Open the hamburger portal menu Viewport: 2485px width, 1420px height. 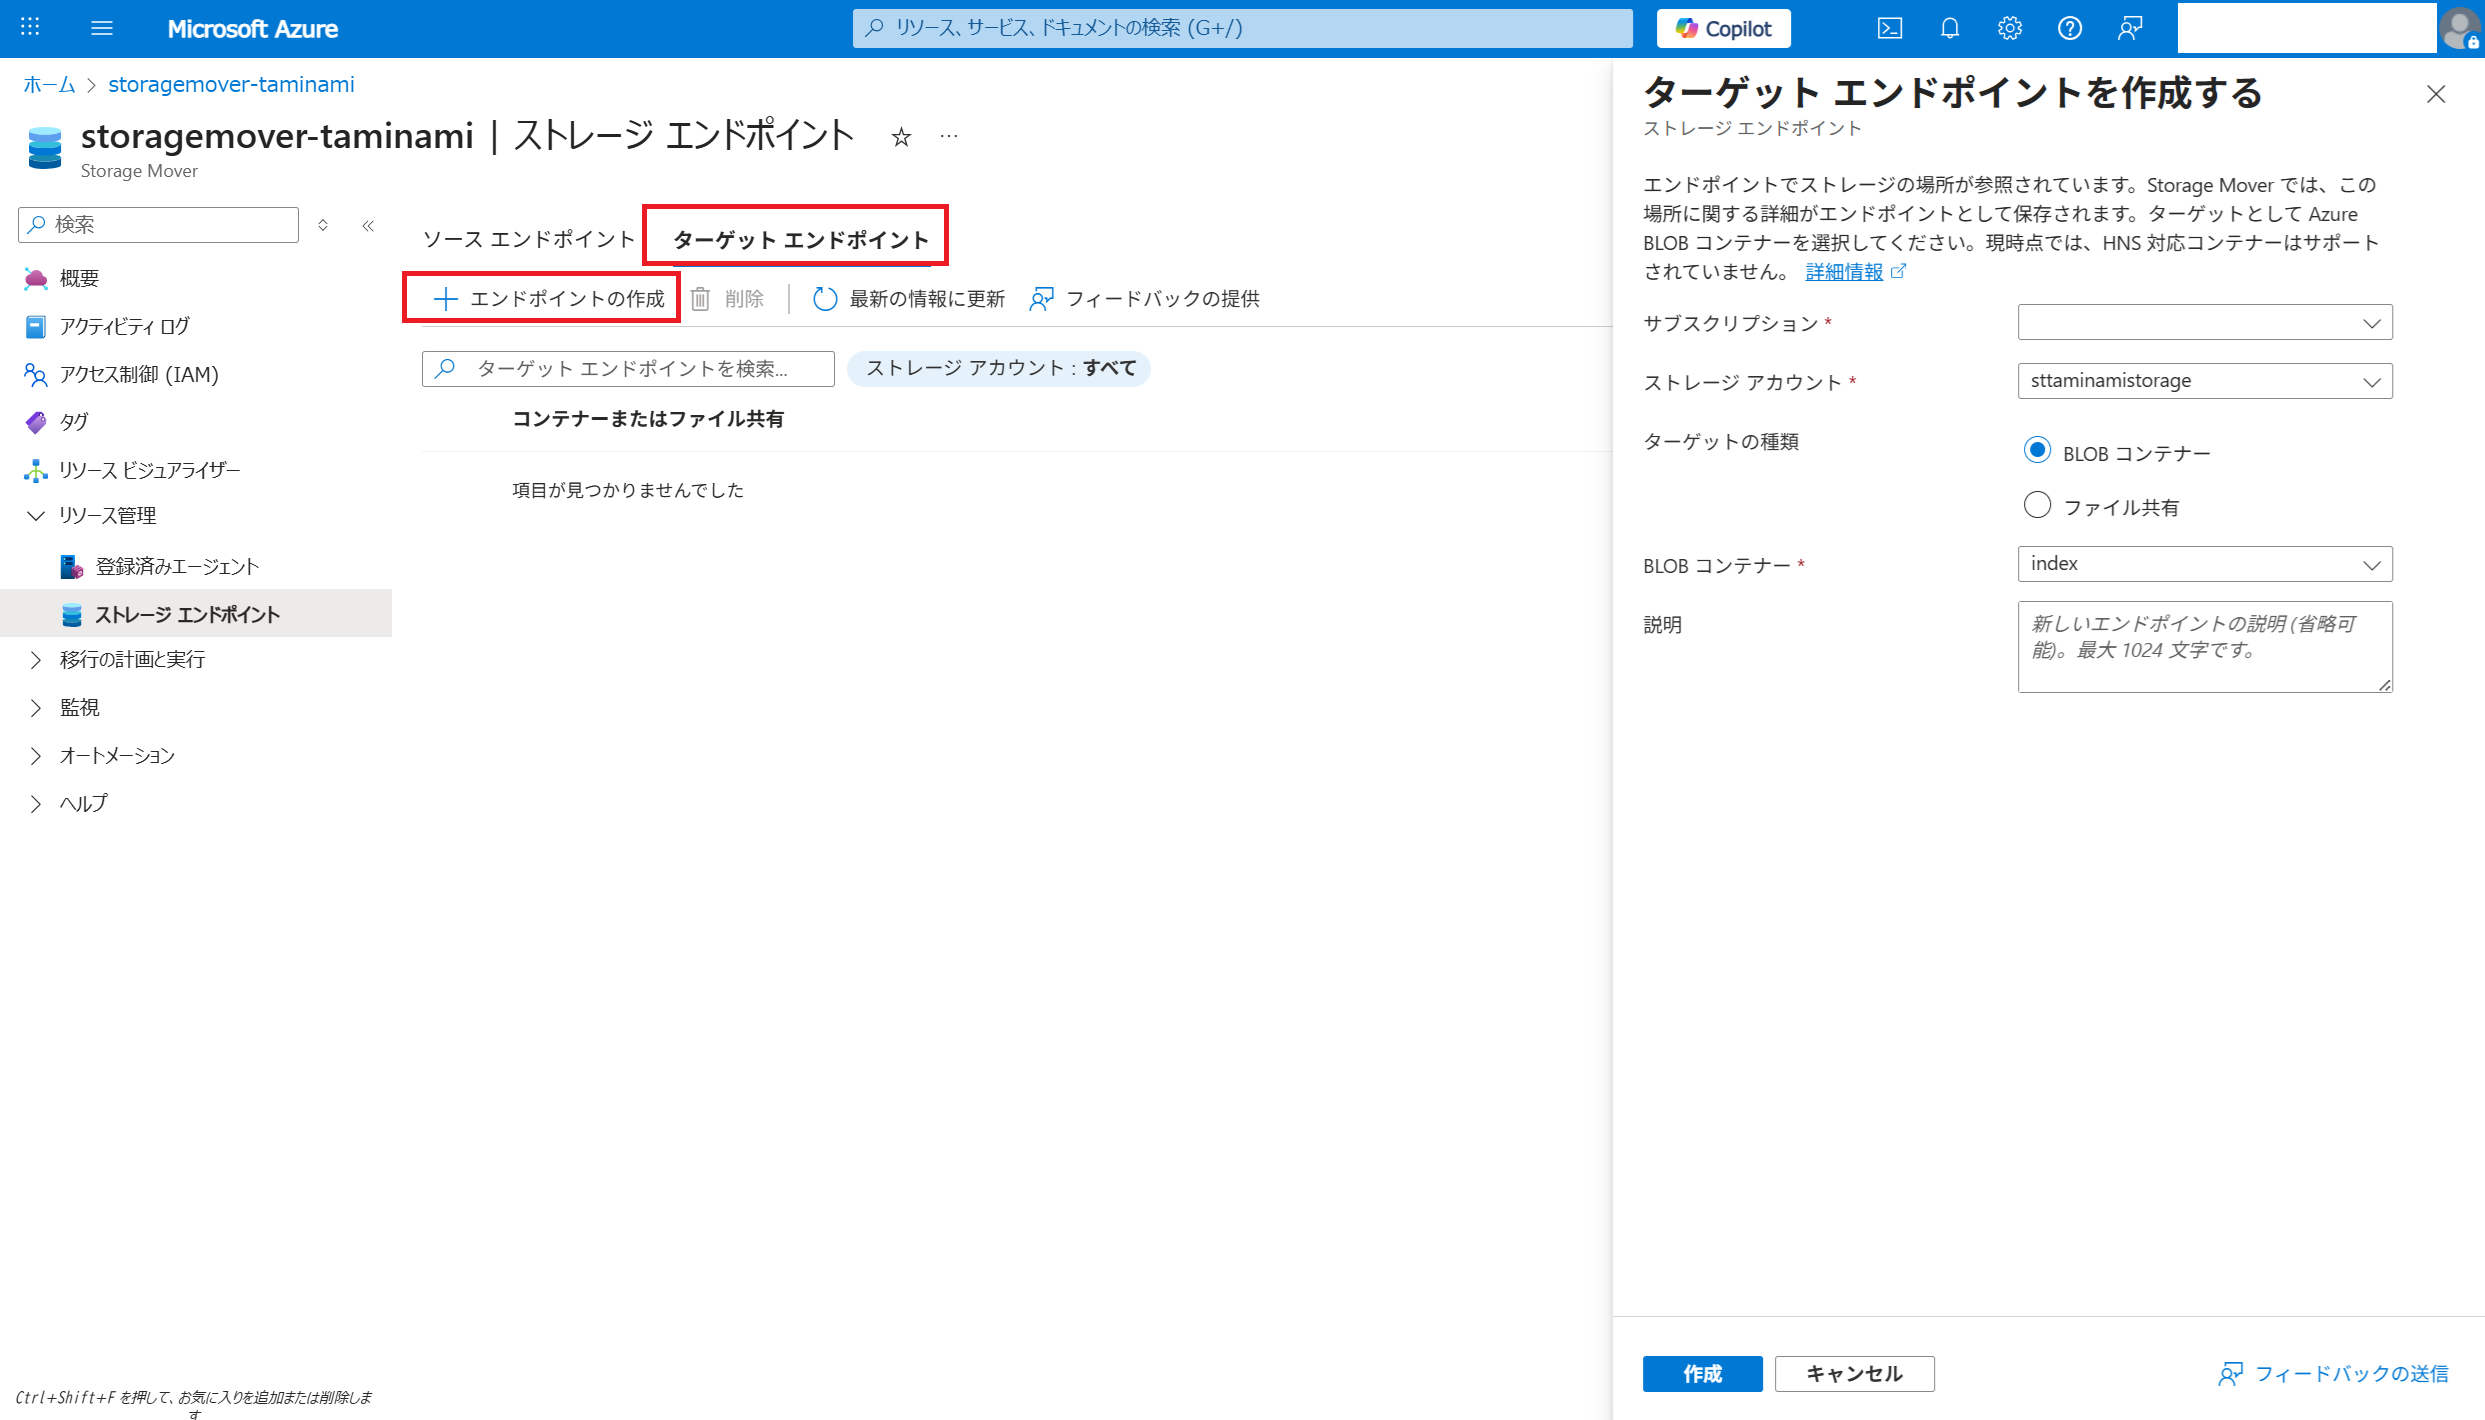(102, 28)
